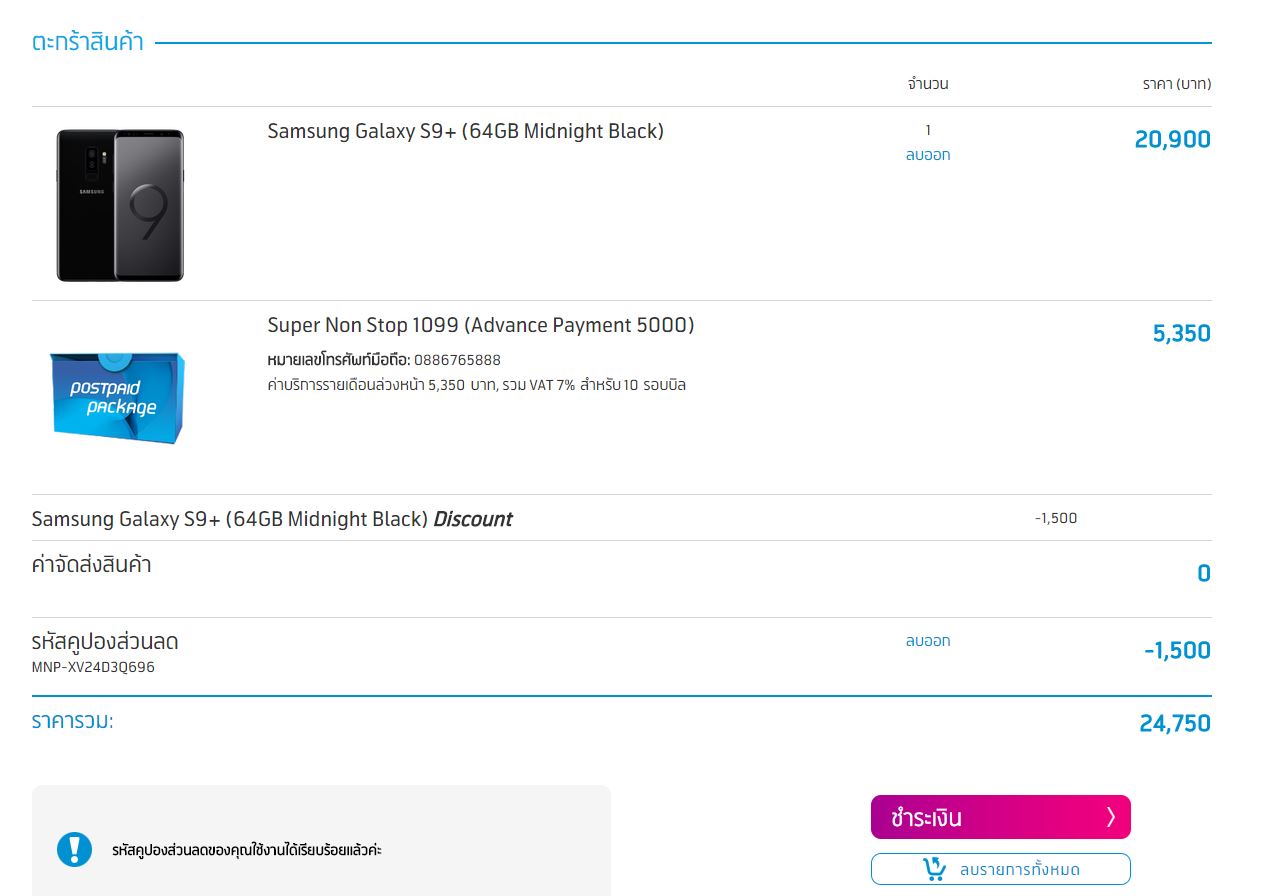1265x896 pixels.
Task: Select Samsung Galaxy S9+ (64GB Midnight Black) title
Action: (x=465, y=131)
